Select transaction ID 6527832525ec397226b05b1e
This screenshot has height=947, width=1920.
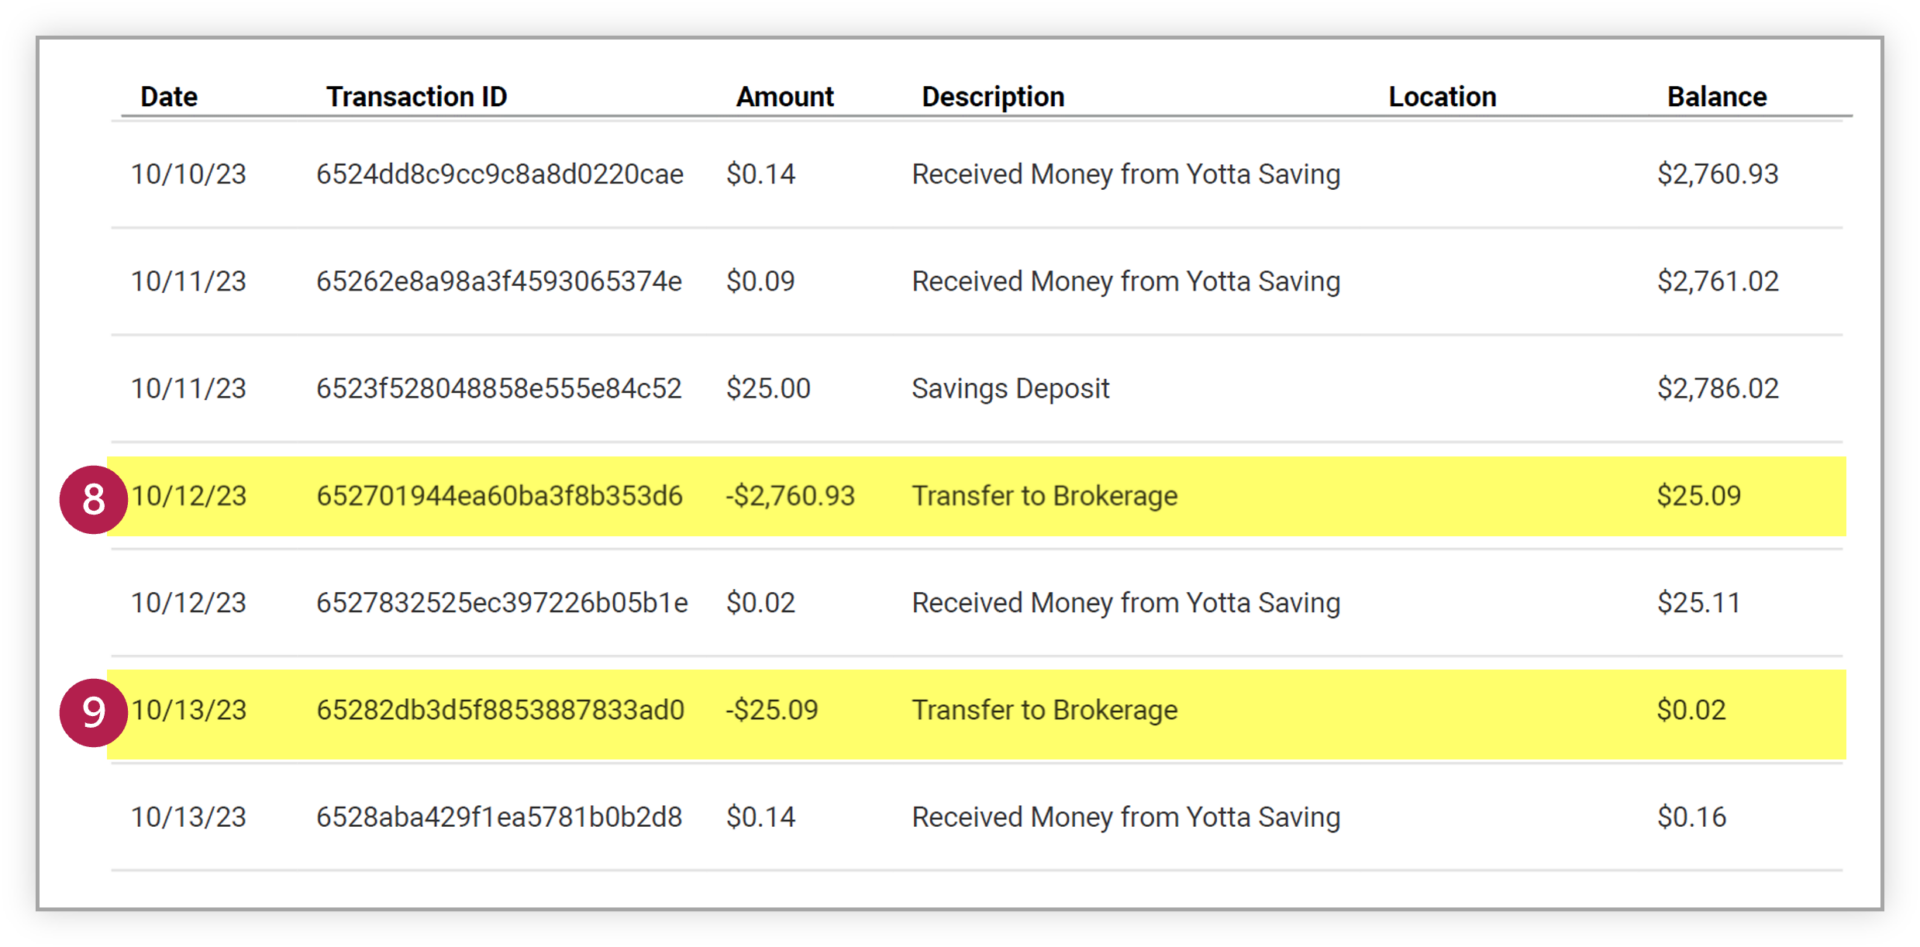click(x=501, y=603)
